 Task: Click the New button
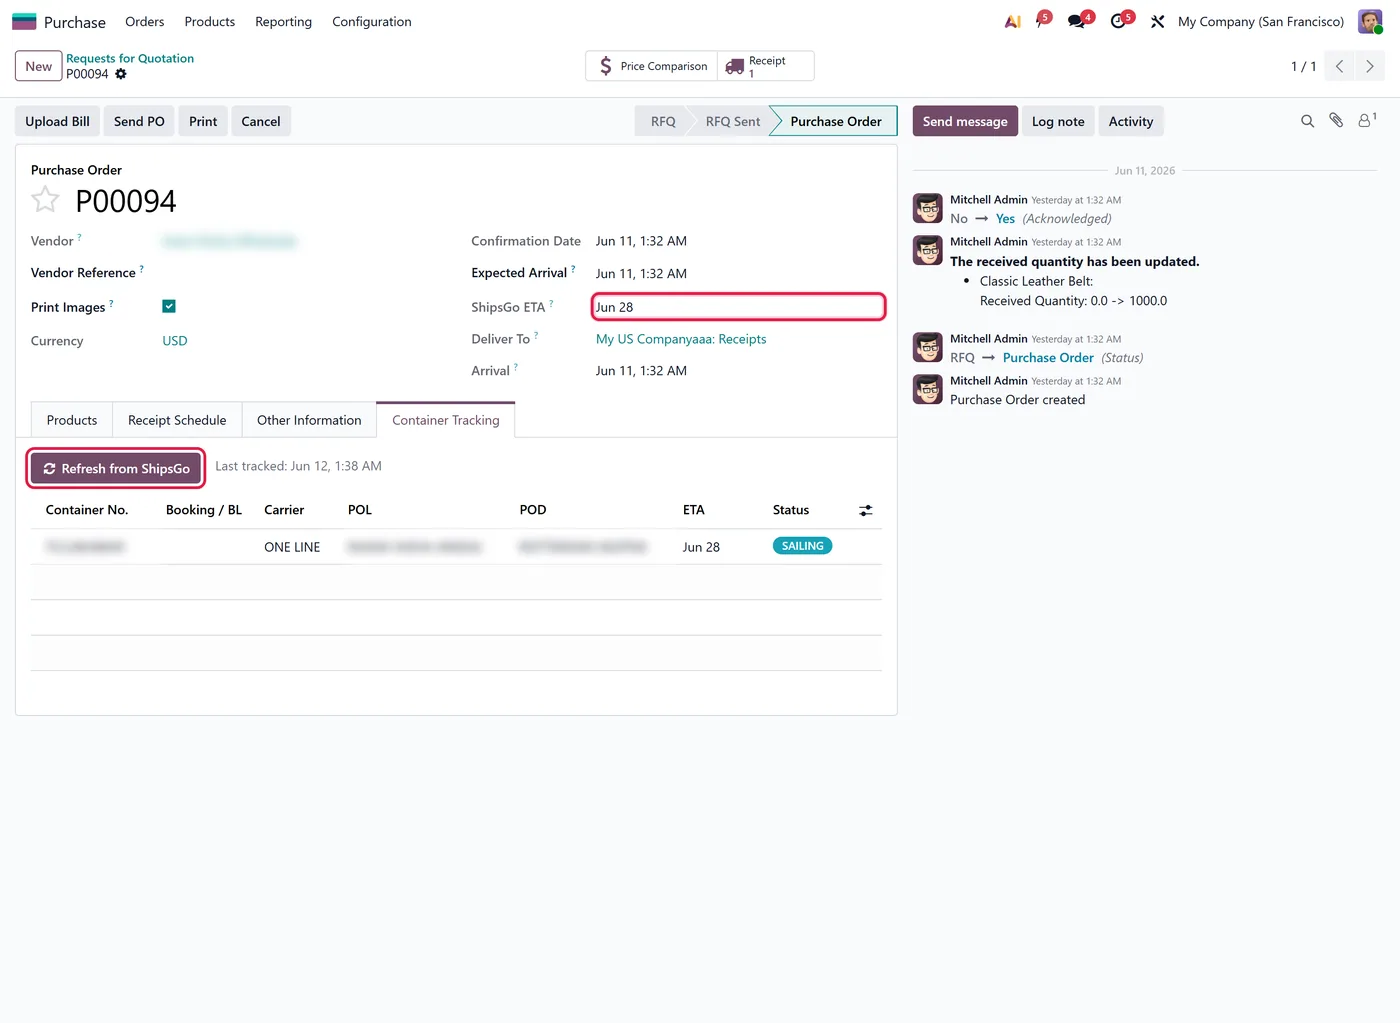38,66
